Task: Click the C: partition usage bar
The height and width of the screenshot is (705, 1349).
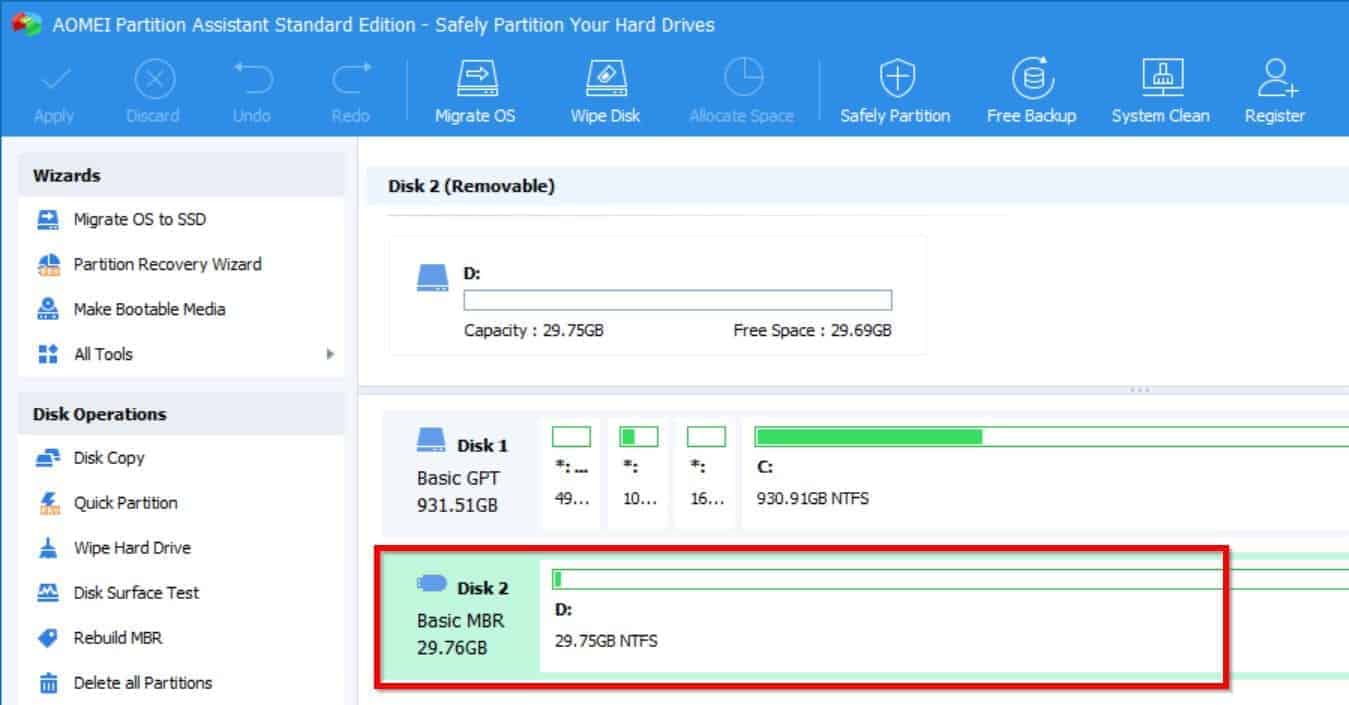Action: (1051, 436)
